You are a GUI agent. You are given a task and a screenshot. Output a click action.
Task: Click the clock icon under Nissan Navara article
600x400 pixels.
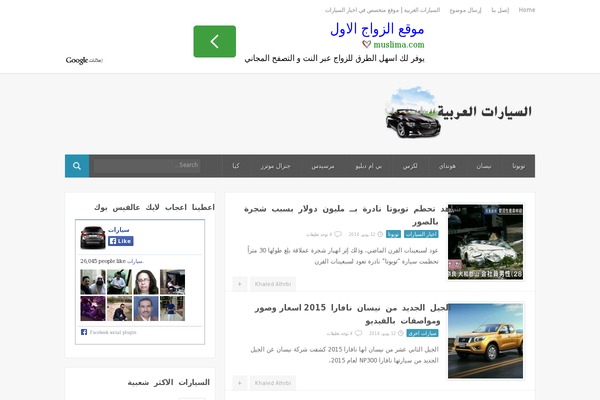401,333
